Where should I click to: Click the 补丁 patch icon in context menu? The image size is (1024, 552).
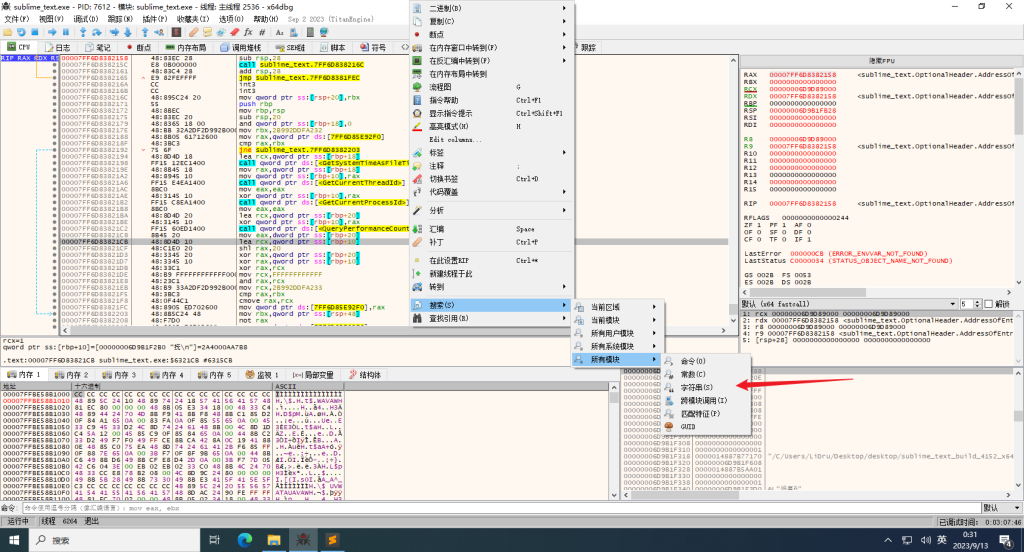(x=419, y=242)
